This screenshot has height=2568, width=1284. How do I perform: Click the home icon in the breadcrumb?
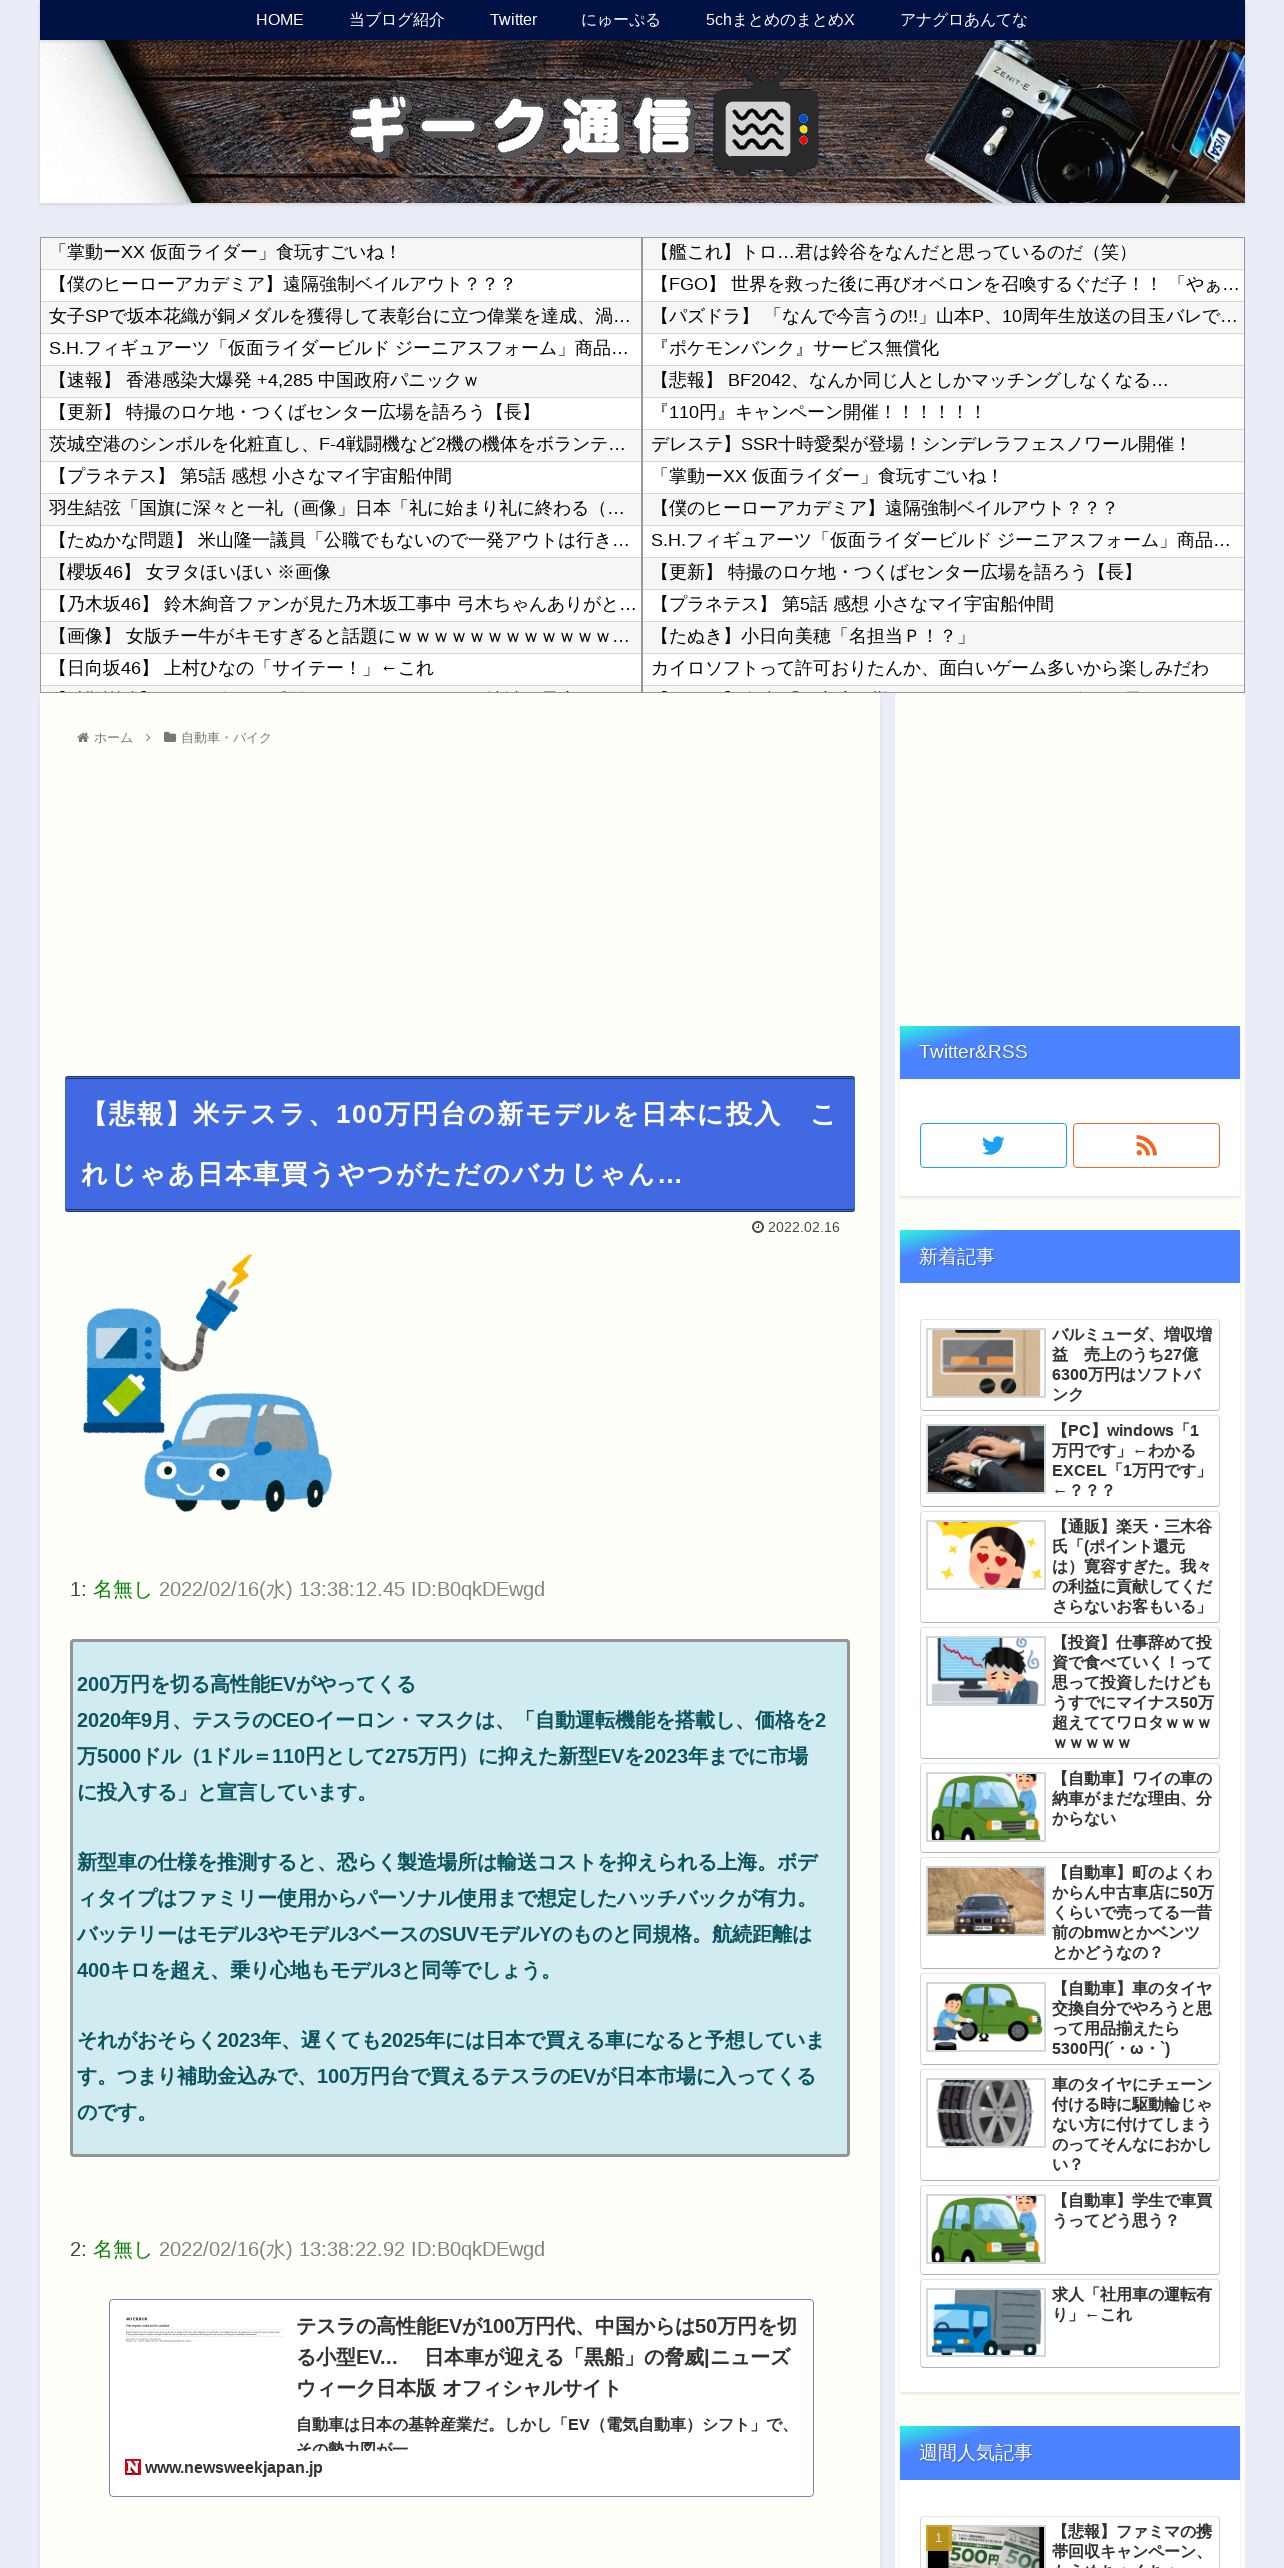[83, 738]
